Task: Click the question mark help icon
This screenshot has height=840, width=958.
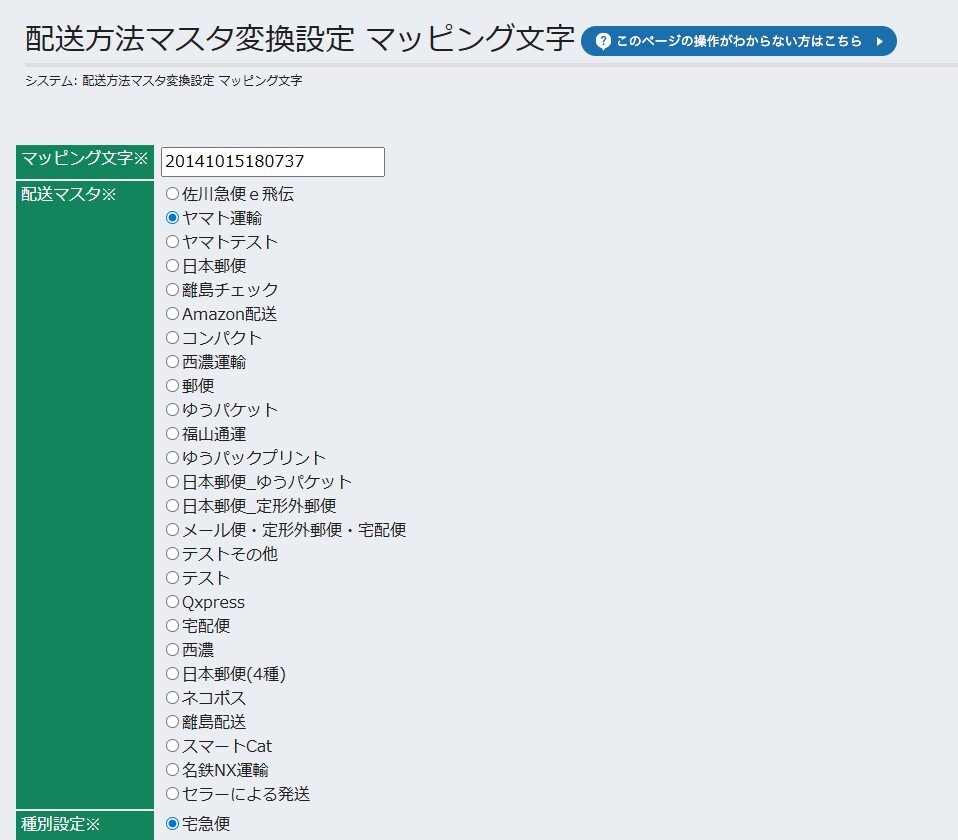Action: 603,41
